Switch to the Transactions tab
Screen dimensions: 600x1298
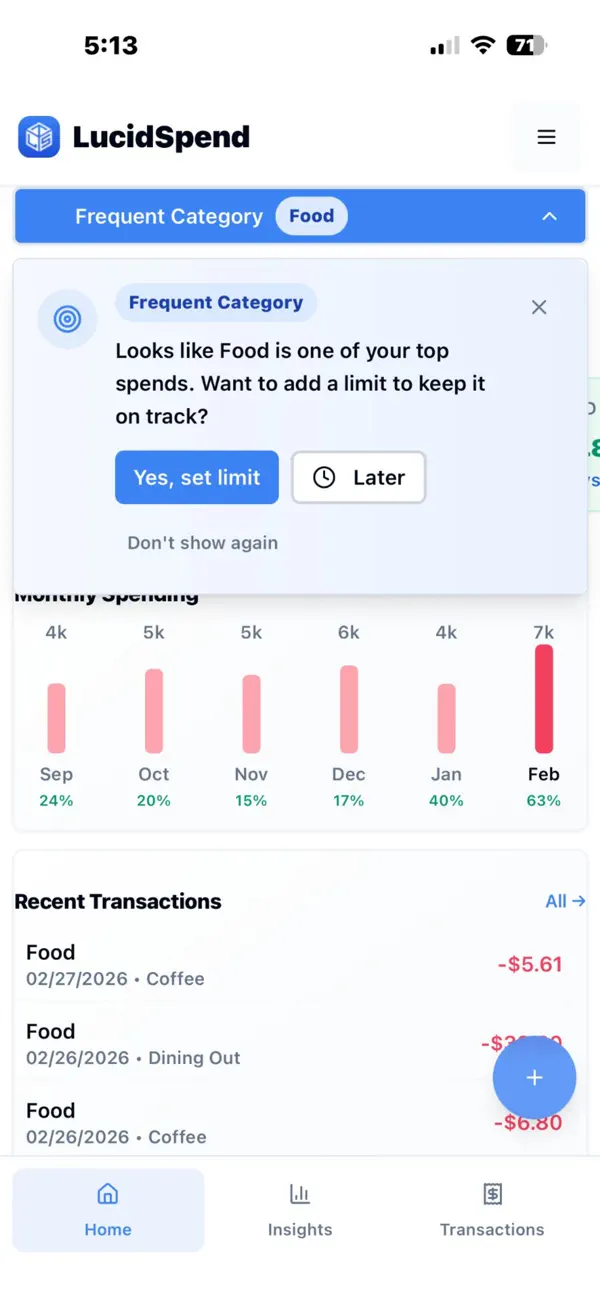(x=492, y=1210)
